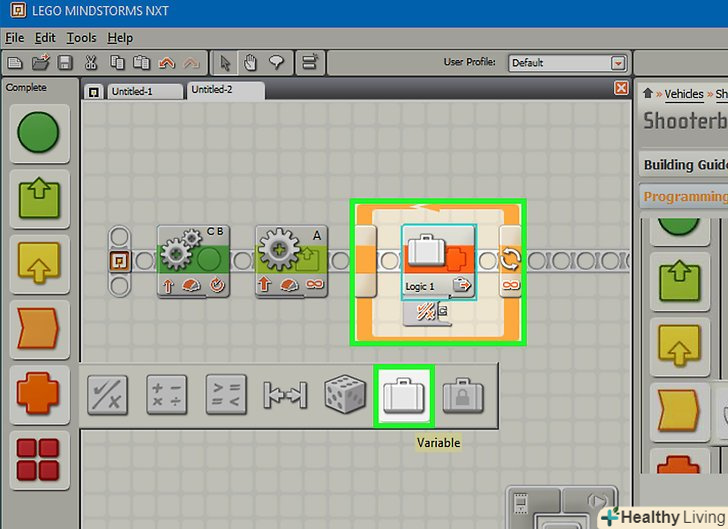Pick the Logic block from flyout

pyautogui.click(x=108, y=395)
